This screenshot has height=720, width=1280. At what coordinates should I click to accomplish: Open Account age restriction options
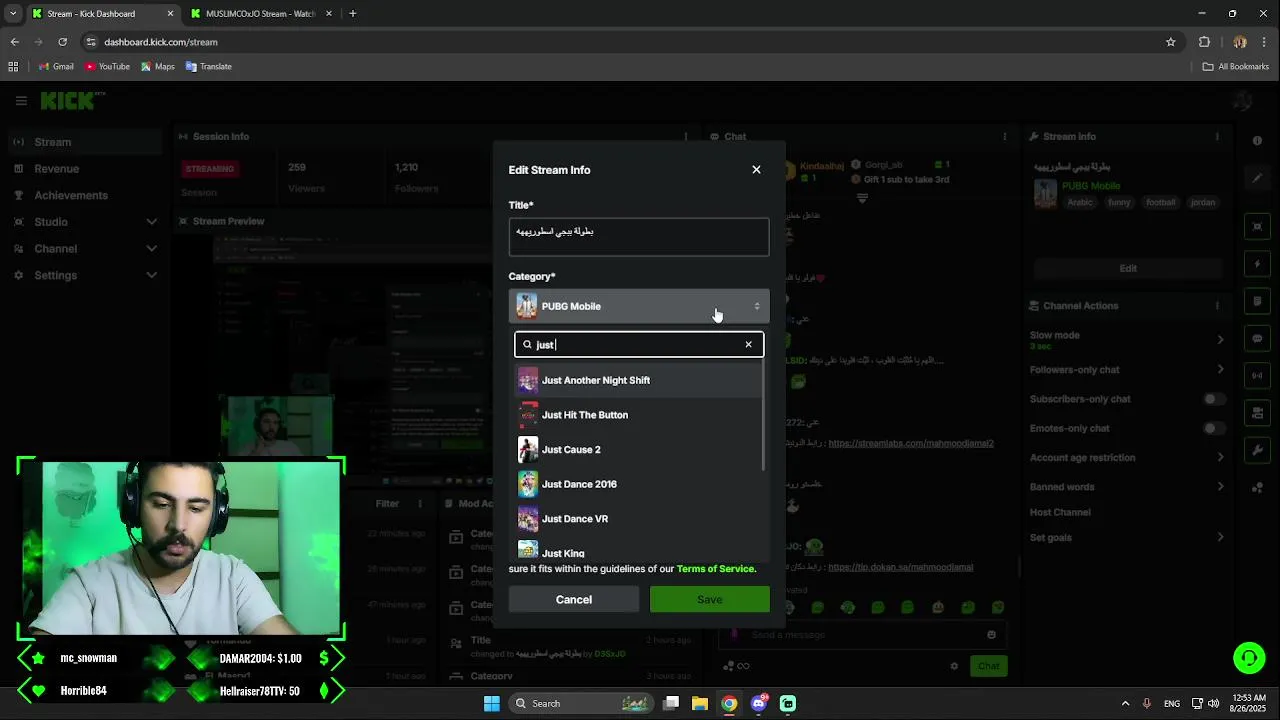point(1220,458)
